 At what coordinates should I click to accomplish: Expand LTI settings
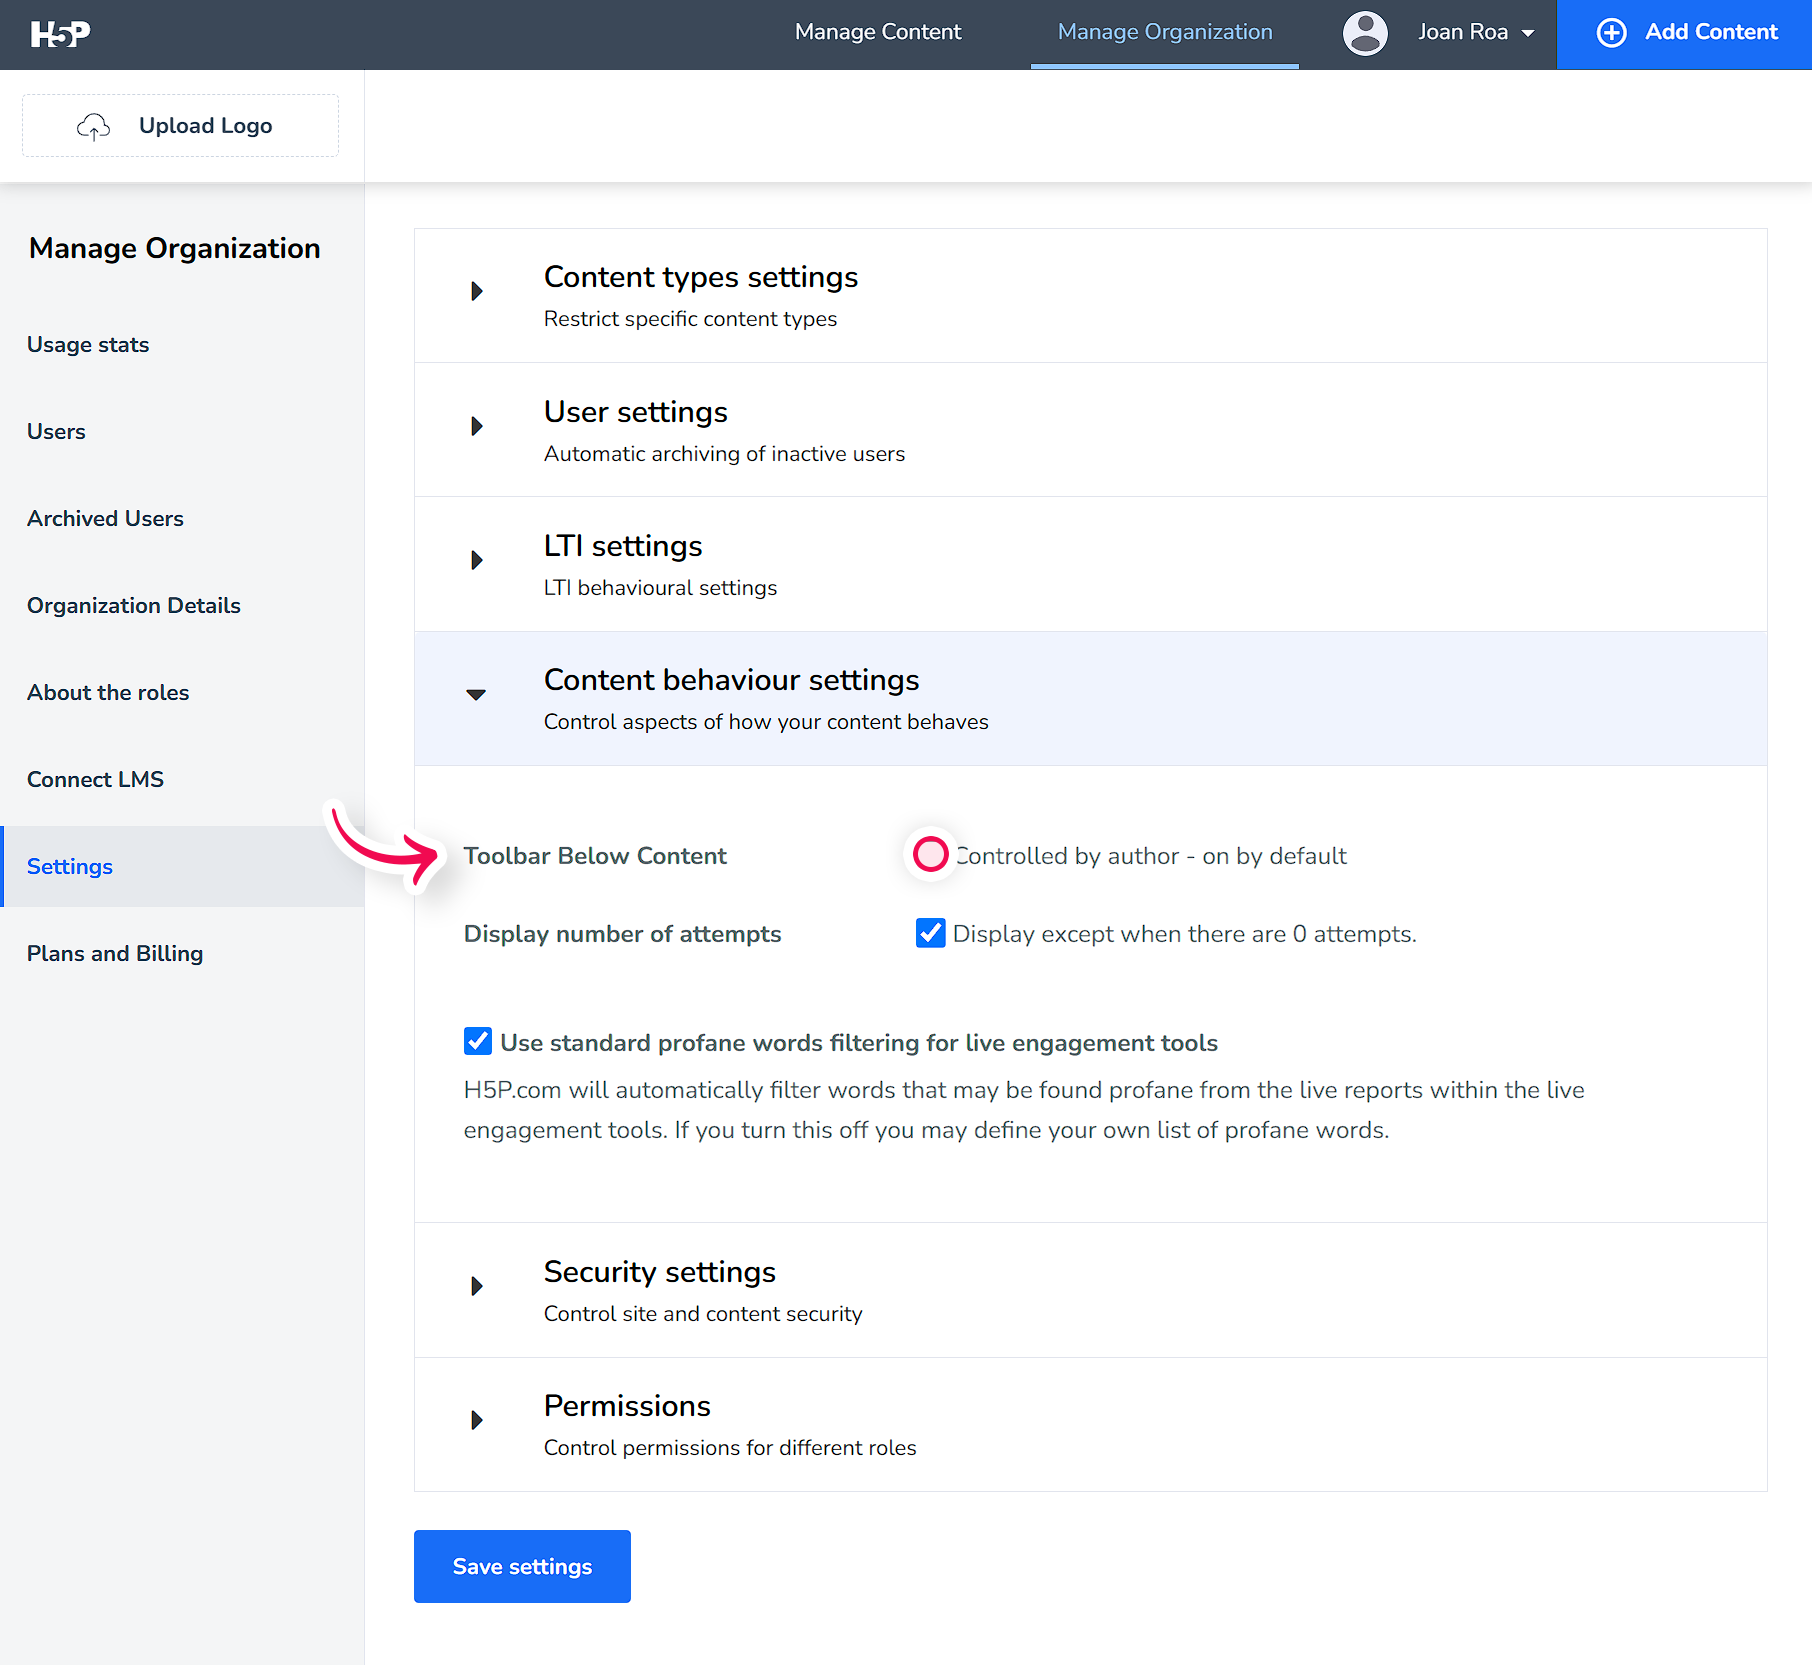(x=476, y=560)
